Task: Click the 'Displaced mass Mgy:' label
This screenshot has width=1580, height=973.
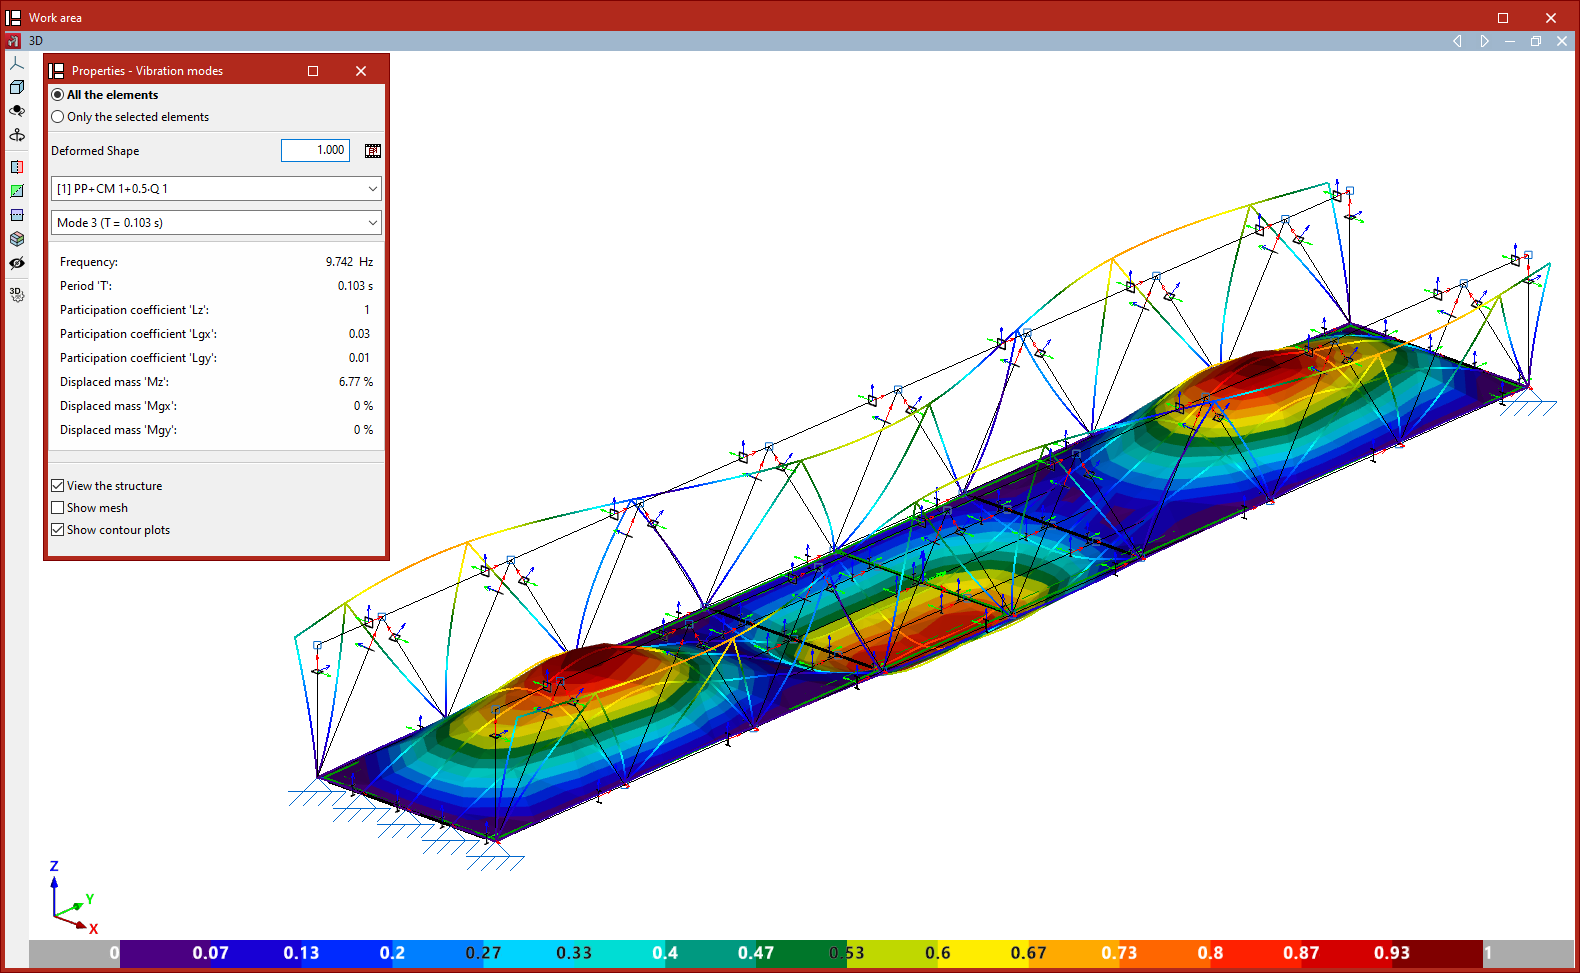Action: (x=118, y=430)
